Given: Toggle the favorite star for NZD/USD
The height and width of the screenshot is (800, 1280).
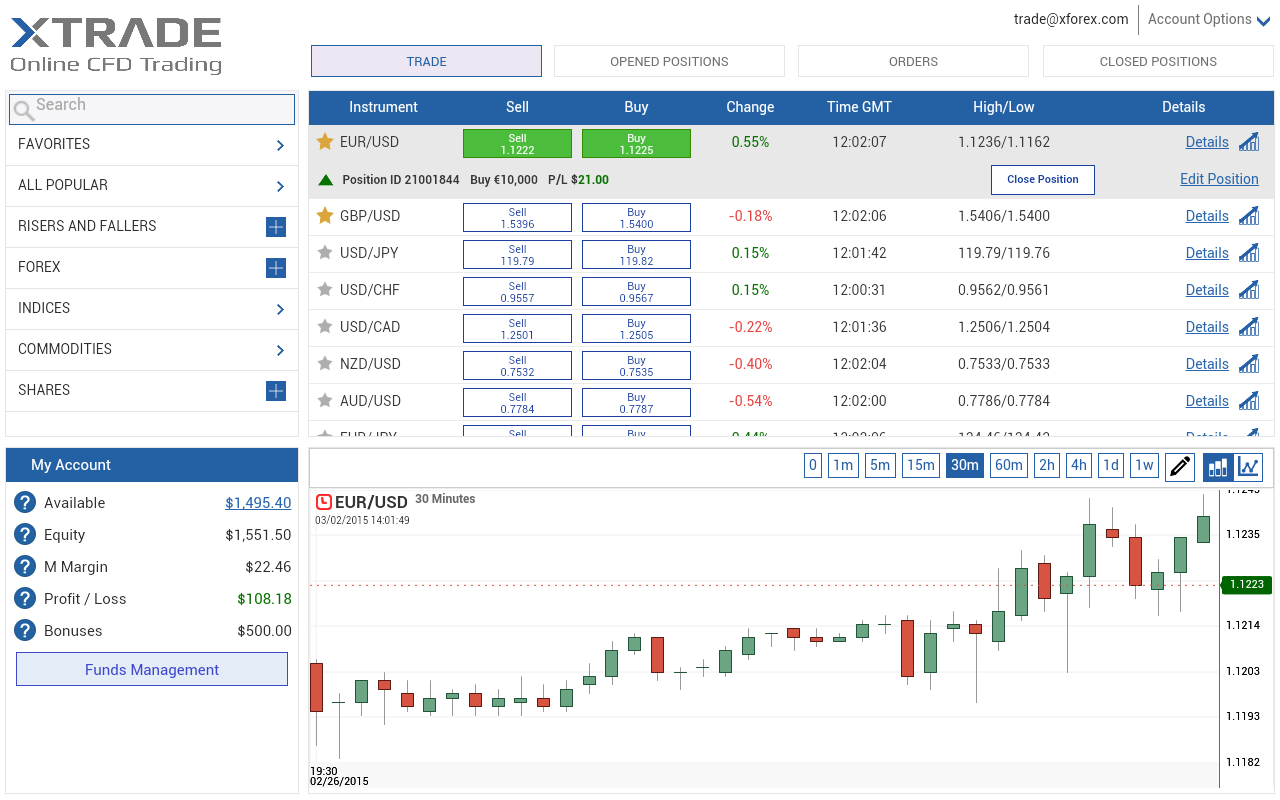Looking at the screenshot, I should 324,364.
